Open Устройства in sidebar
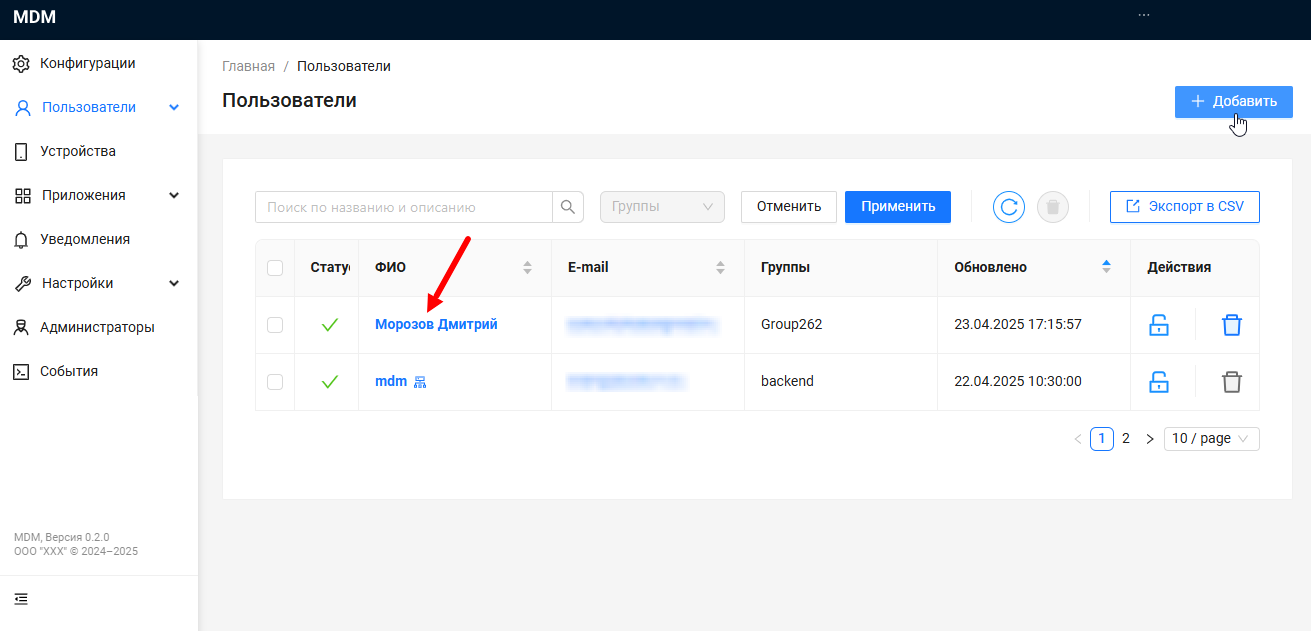Viewport: 1311px width, 631px height. pyautogui.click(x=77, y=151)
